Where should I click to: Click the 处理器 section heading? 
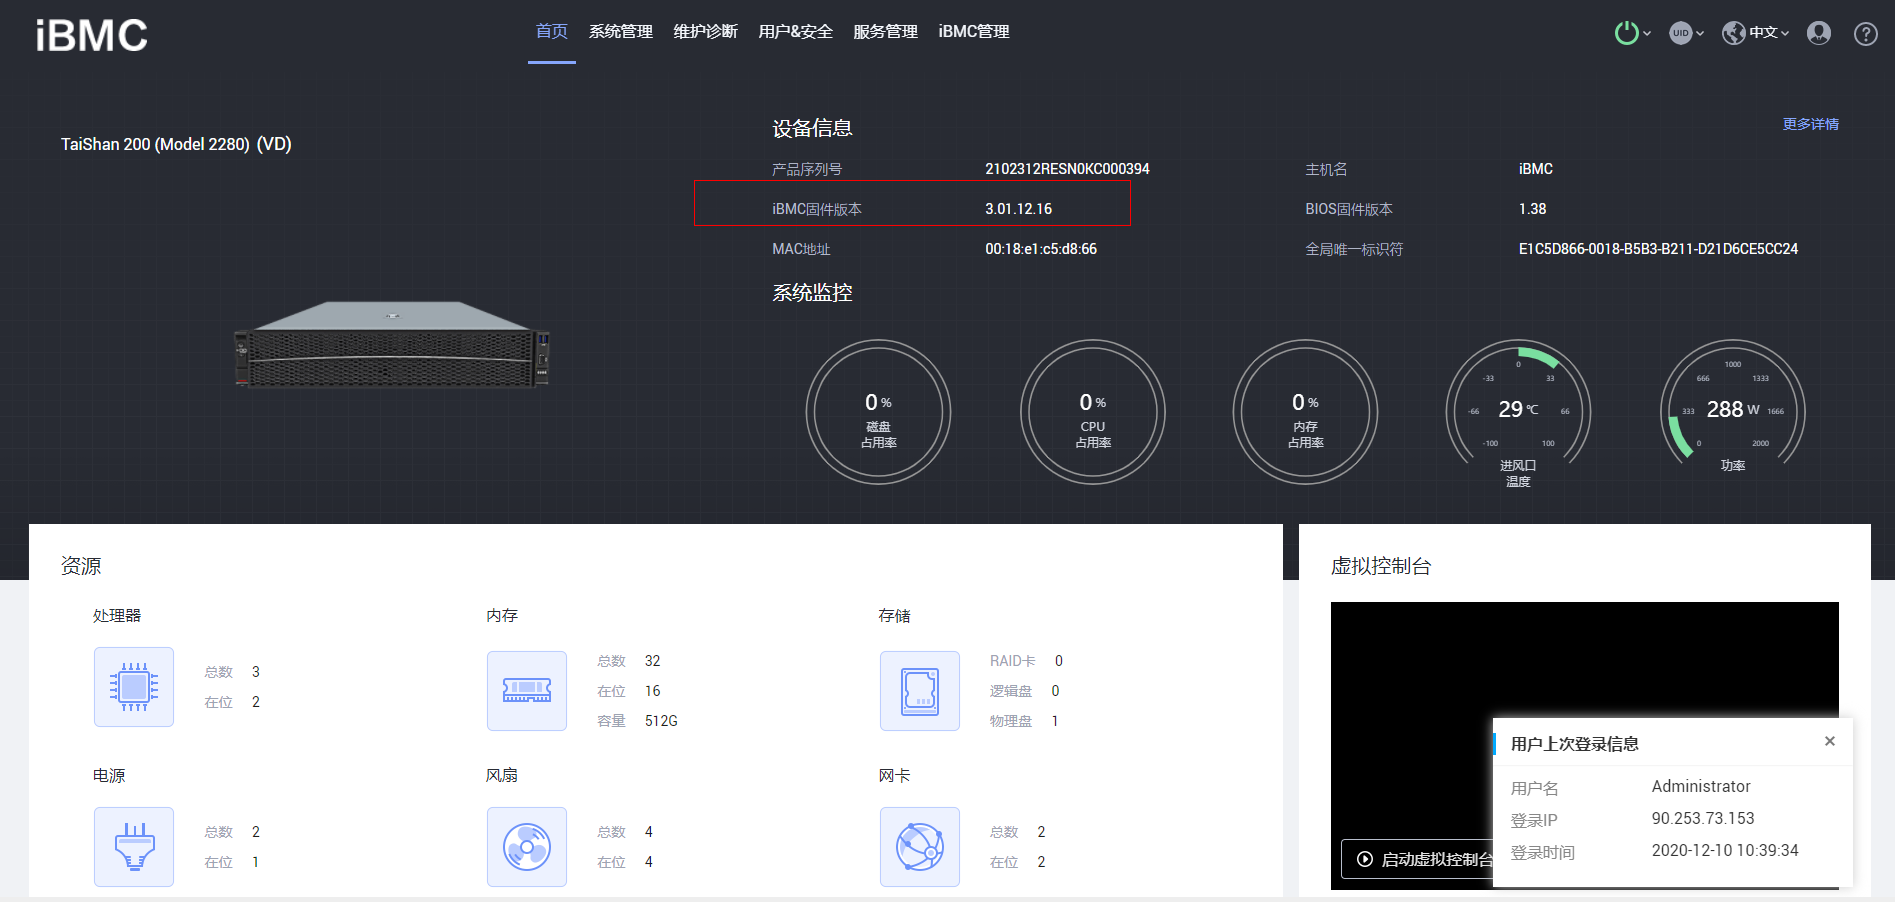click(x=117, y=615)
